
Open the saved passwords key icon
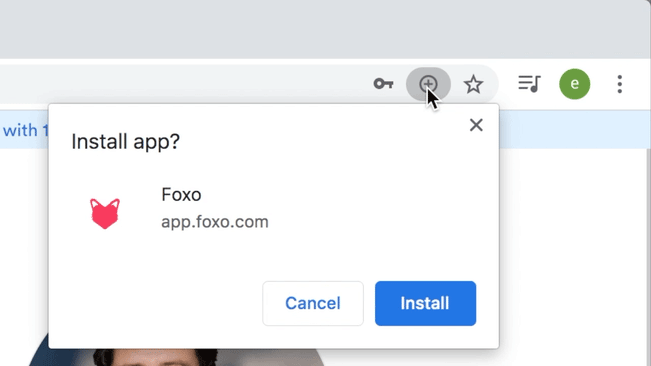(383, 84)
